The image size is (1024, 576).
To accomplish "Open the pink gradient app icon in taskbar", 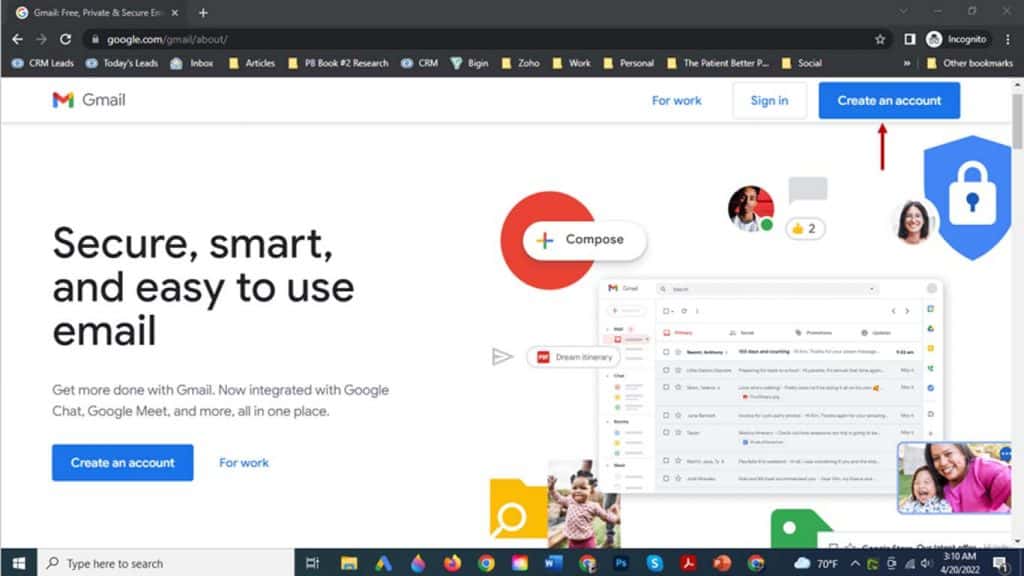I will [x=520, y=563].
